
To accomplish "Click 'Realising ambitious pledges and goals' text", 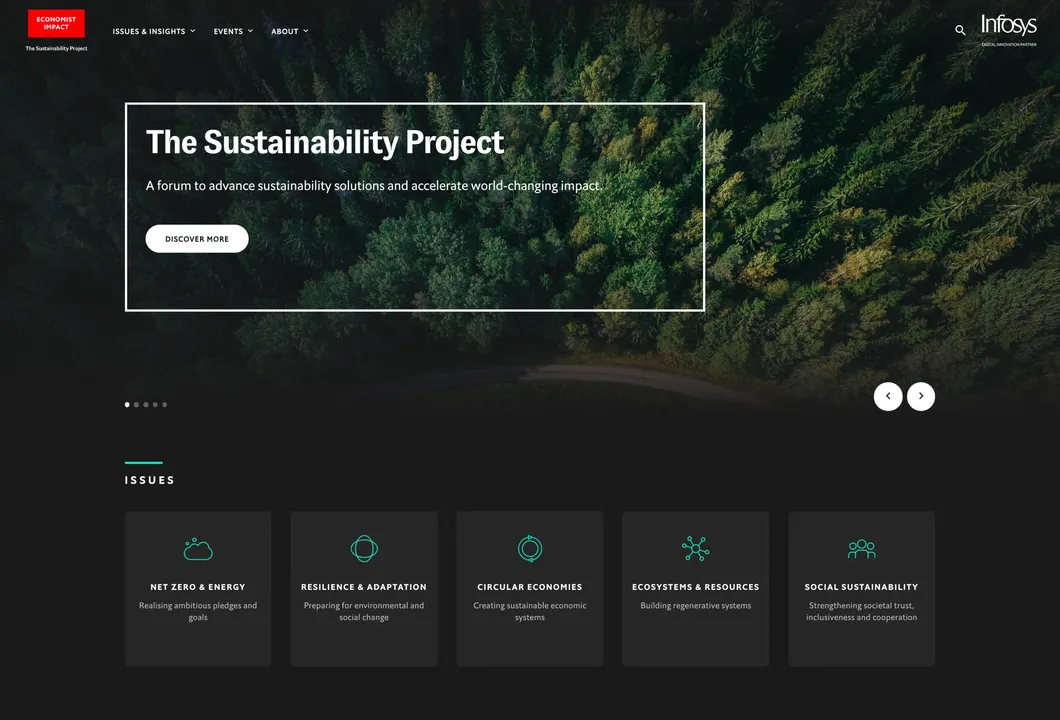I will coord(198,611).
